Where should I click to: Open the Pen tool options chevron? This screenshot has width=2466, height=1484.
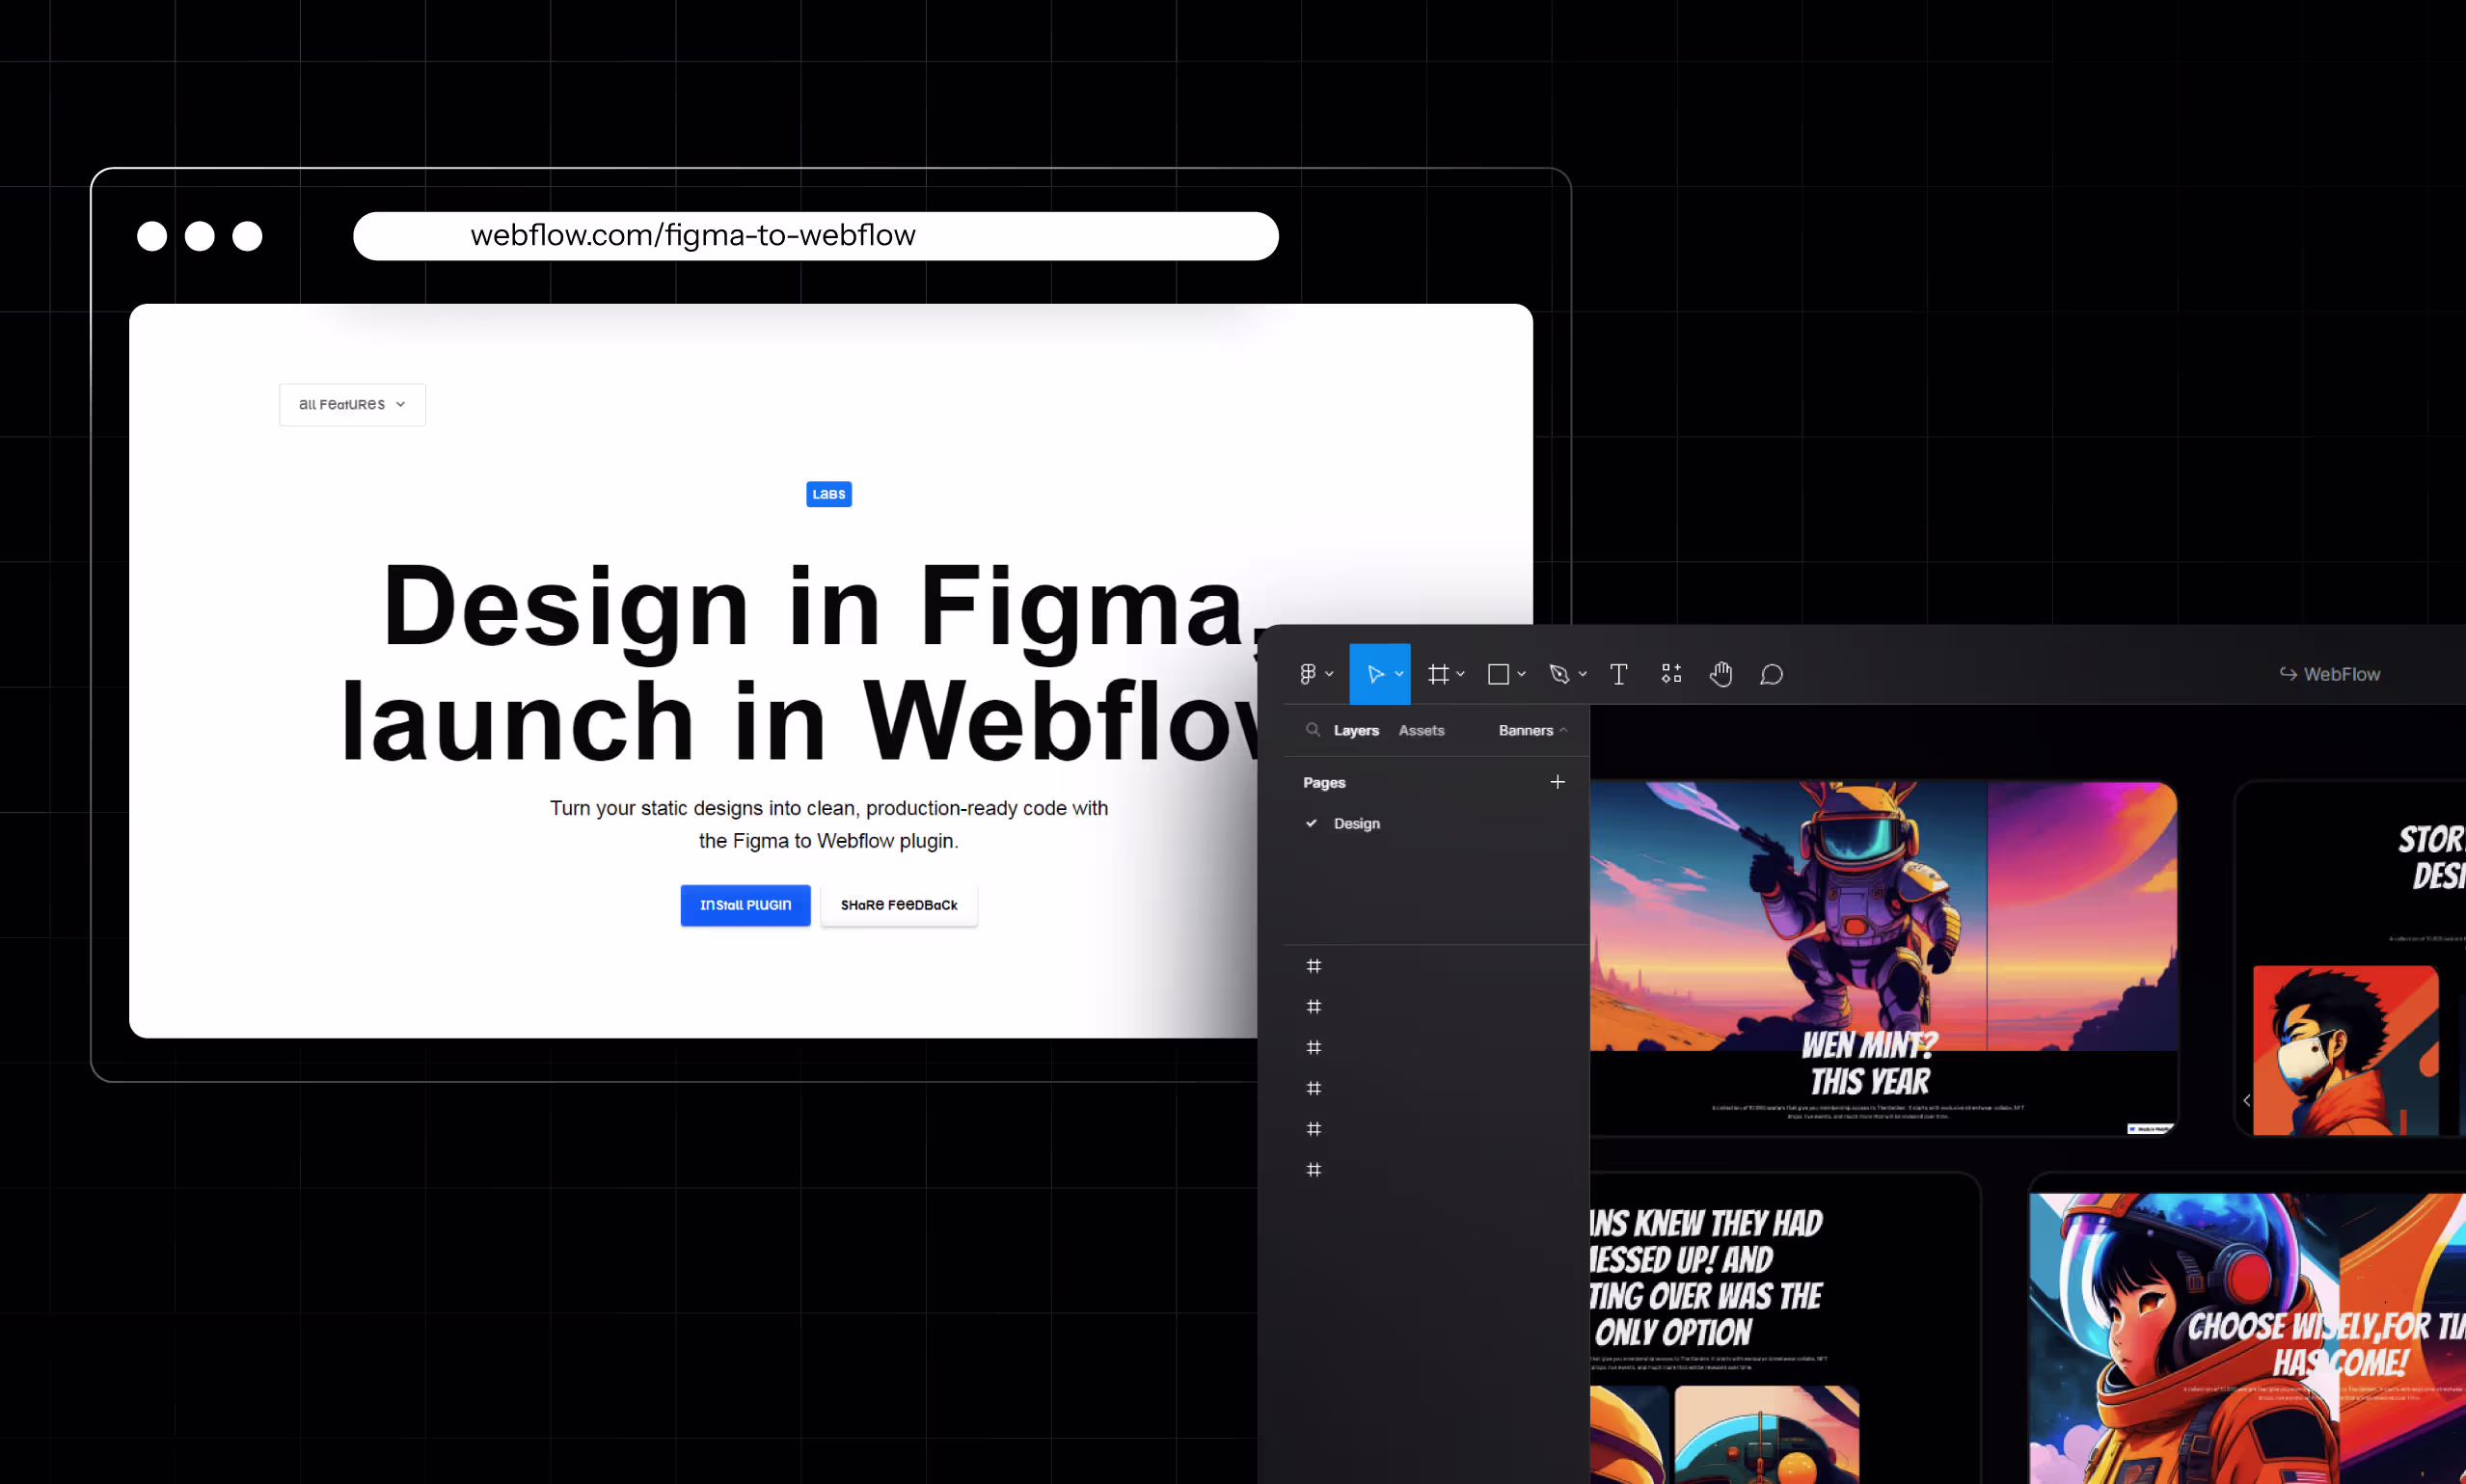1582,675
